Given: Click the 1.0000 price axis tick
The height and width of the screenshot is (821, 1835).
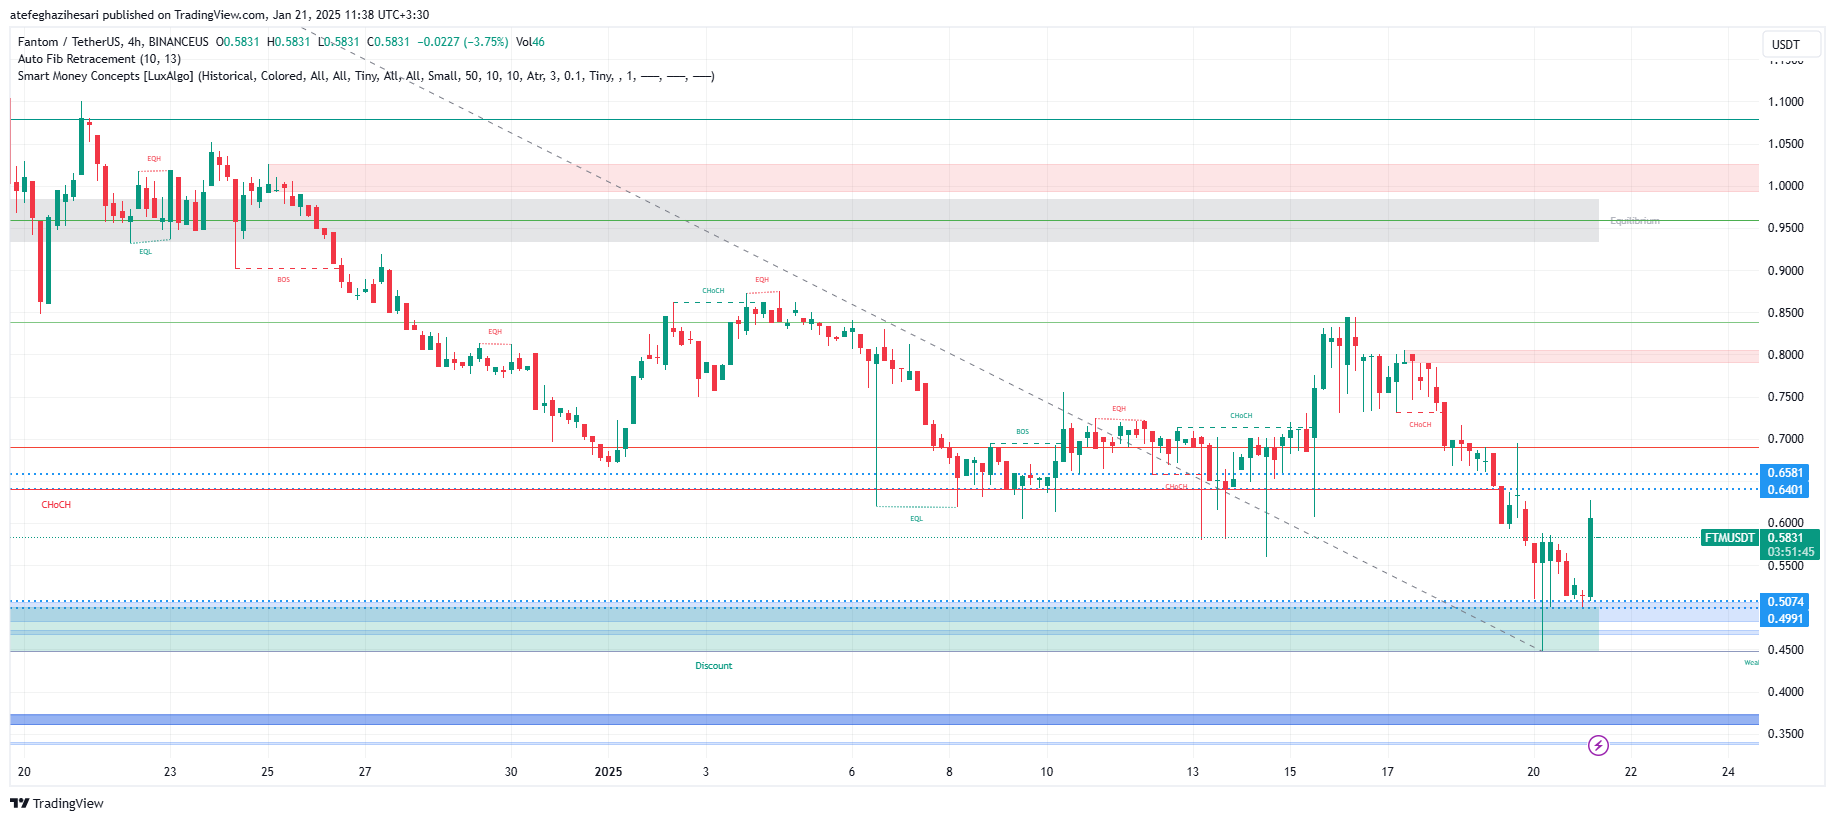Looking at the screenshot, I should (1786, 186).
